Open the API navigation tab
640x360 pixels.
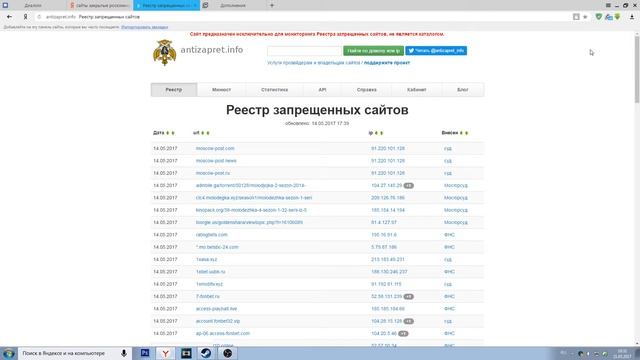point(322,90)
